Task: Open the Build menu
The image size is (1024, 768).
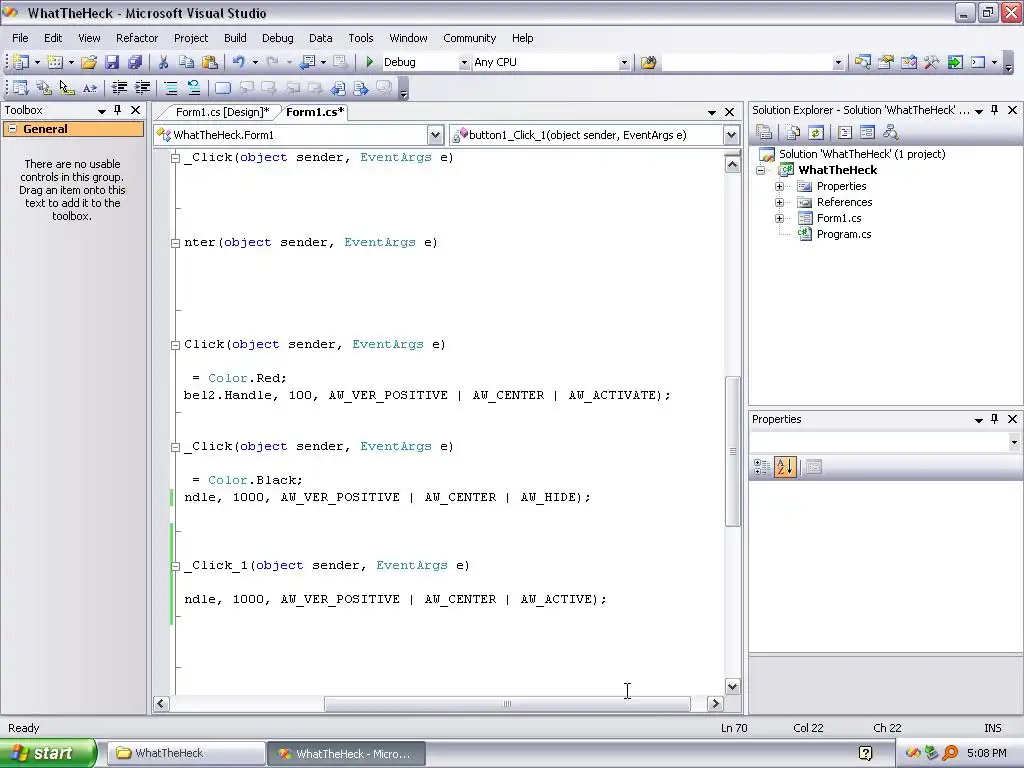Action: coord(235,38)
